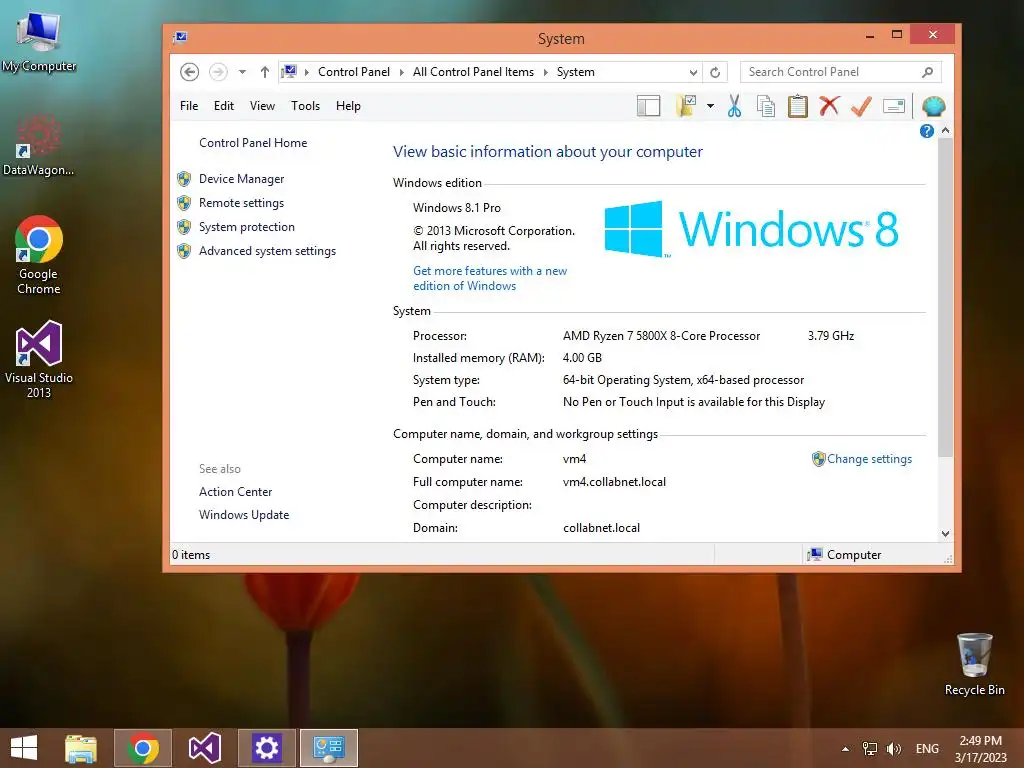Click Control Panel breadcrumb in address bar
Image resolution: width=1024 pixels, height=768 pixels.
[353, 72]
